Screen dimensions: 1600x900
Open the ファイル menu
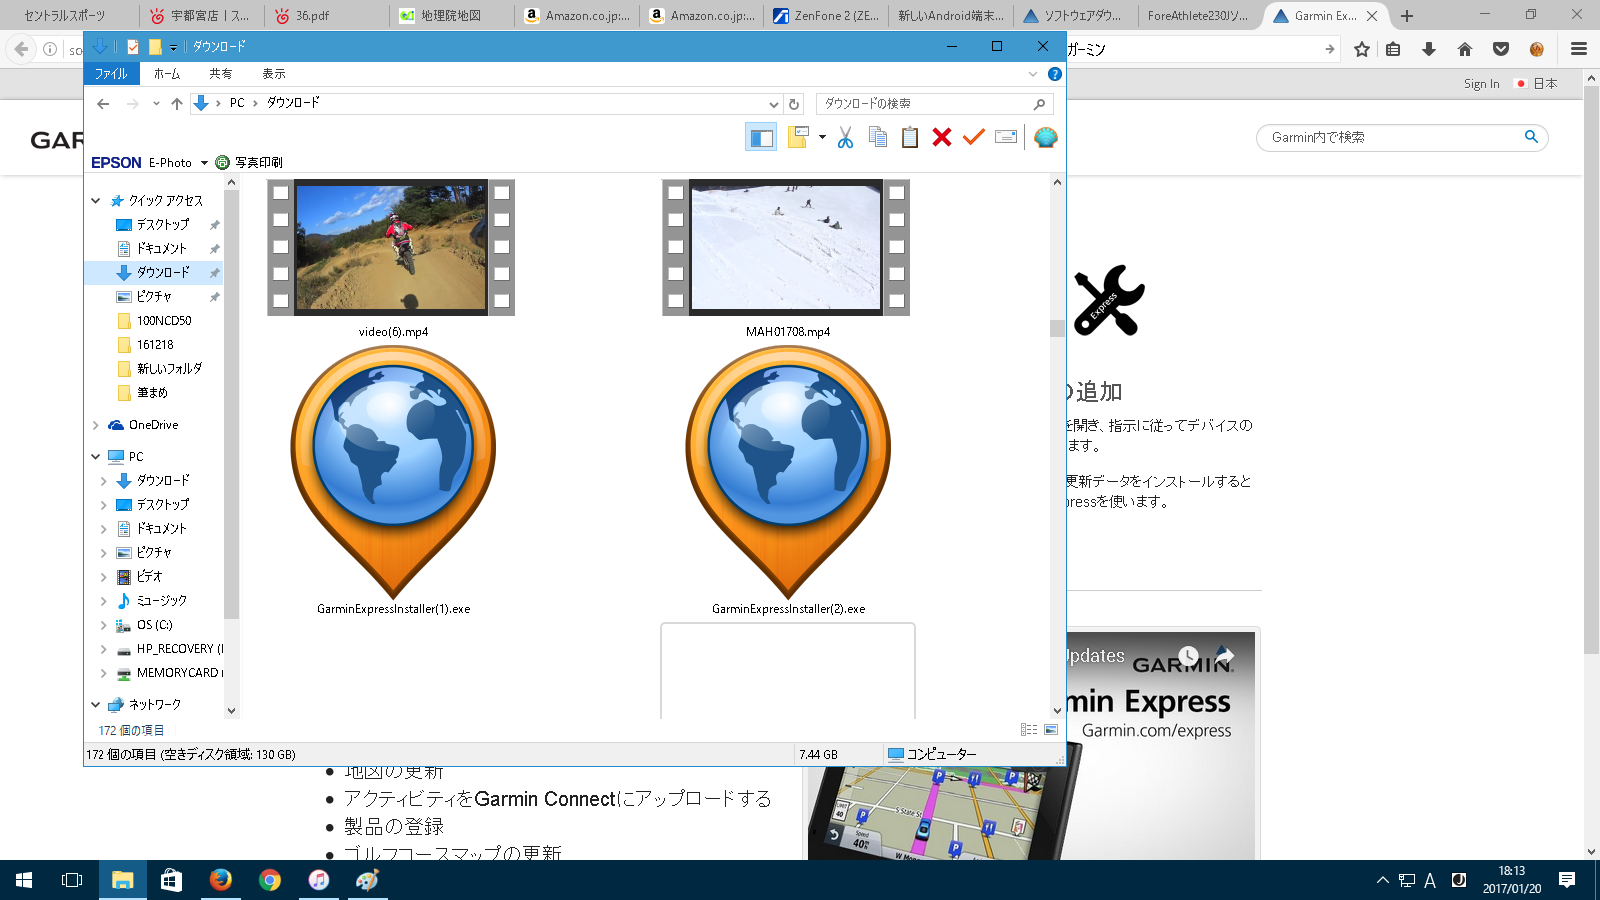pyautogui.click(x=111, y=74)
